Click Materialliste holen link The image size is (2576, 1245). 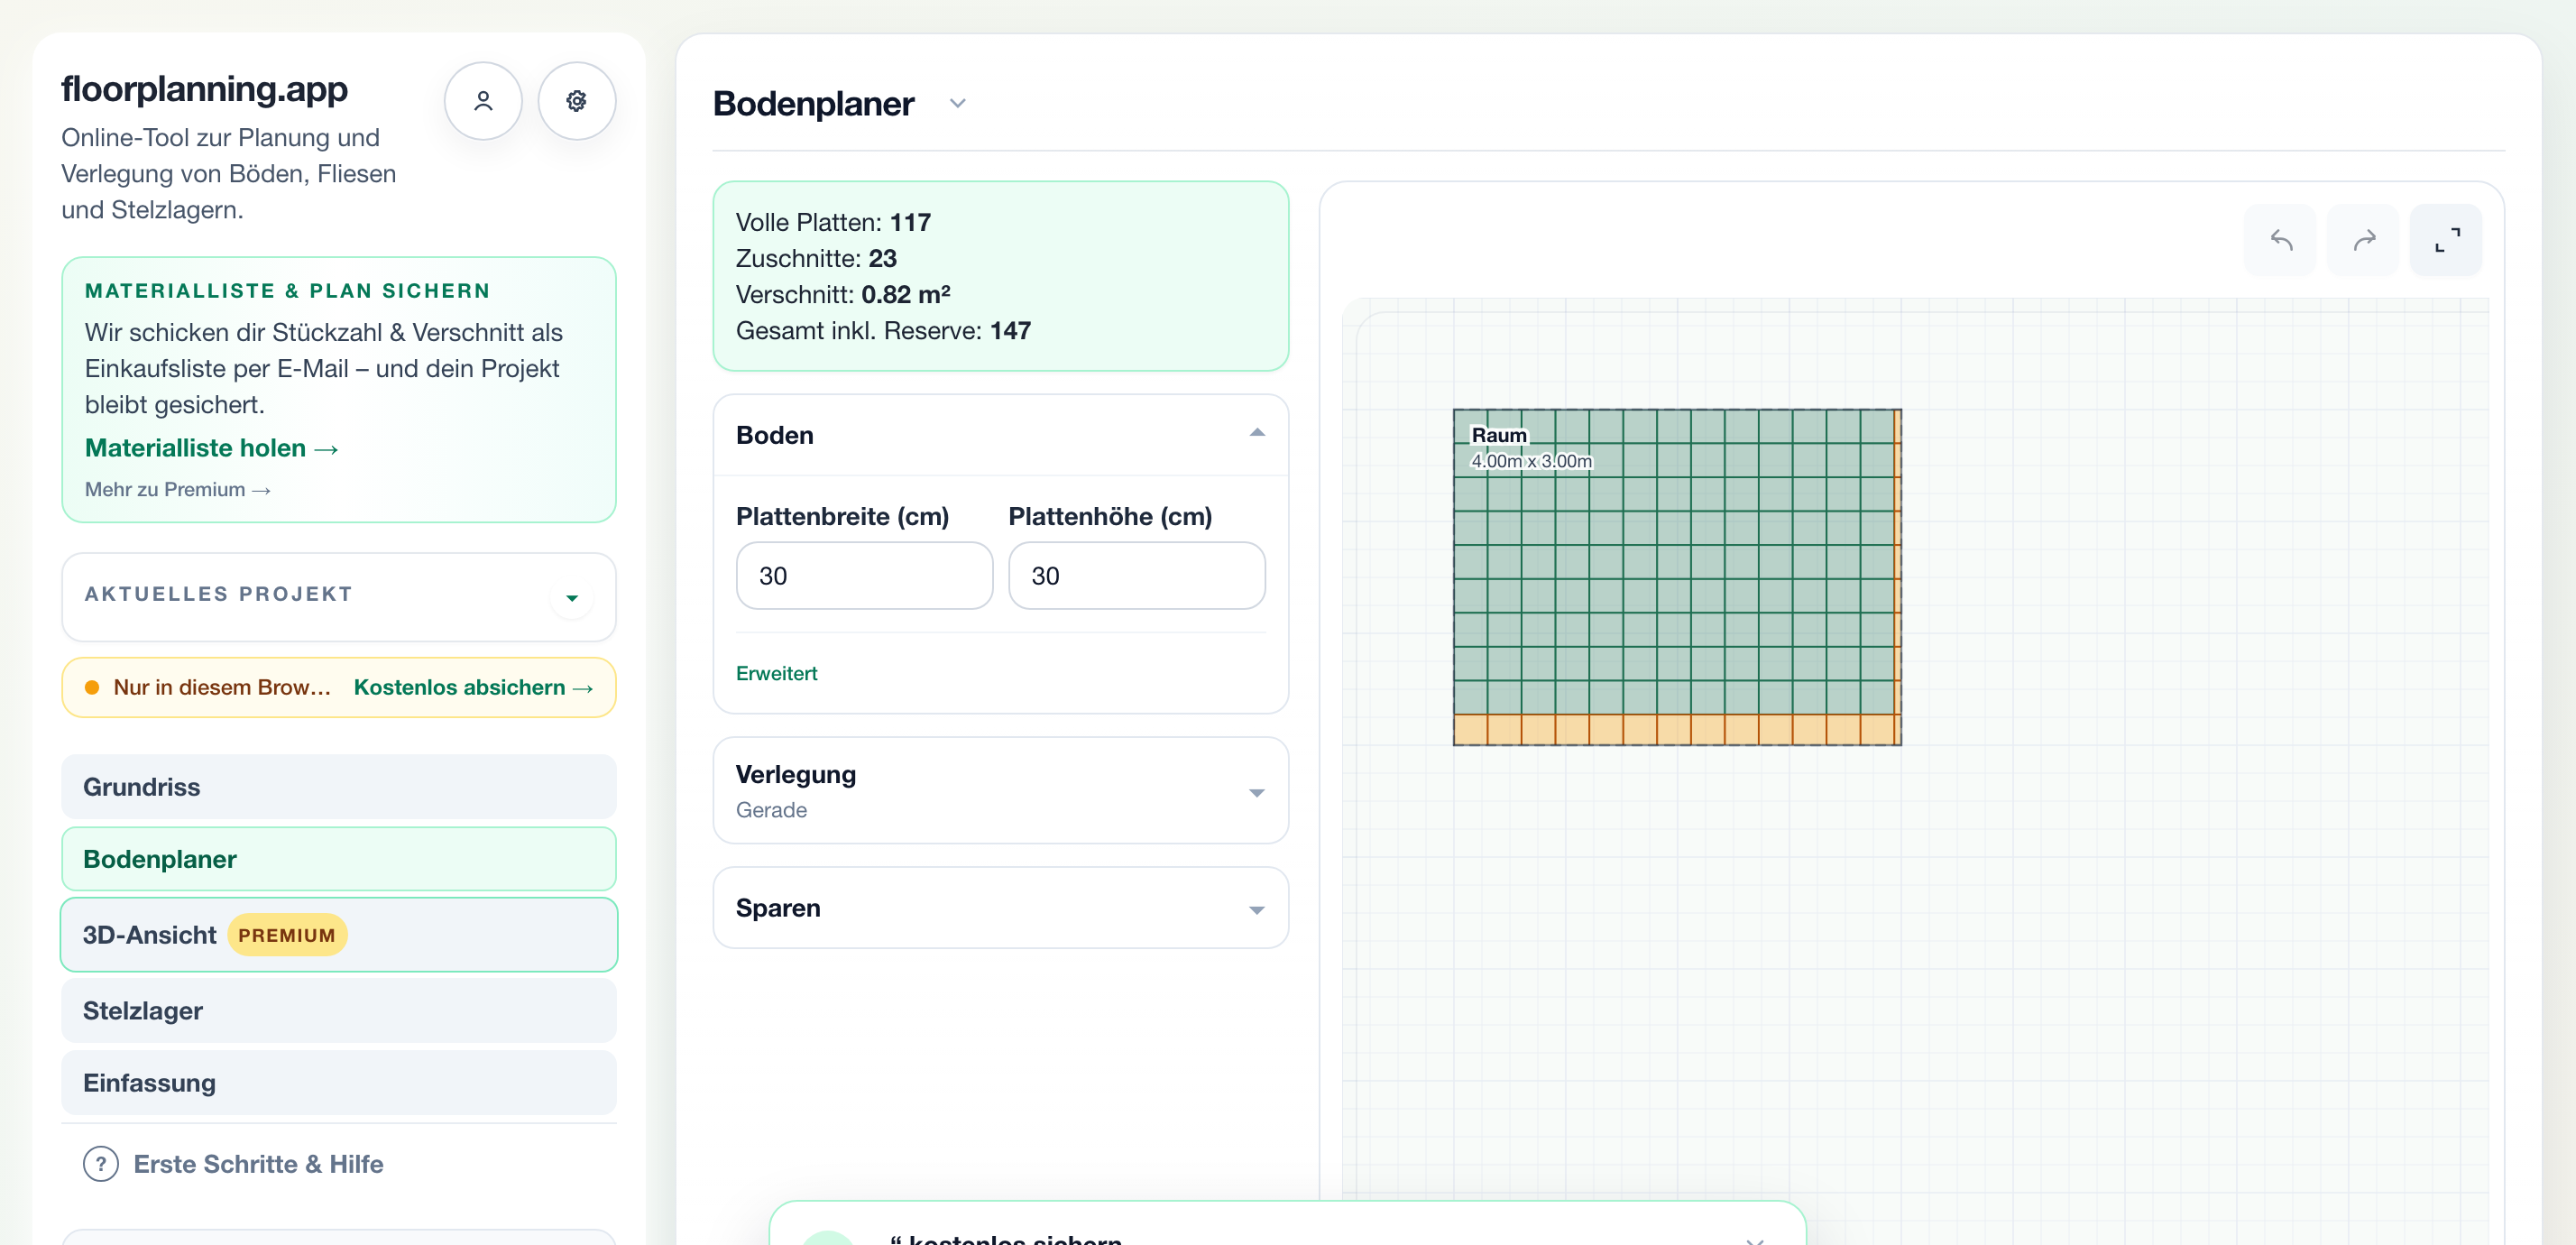(212, 448)
